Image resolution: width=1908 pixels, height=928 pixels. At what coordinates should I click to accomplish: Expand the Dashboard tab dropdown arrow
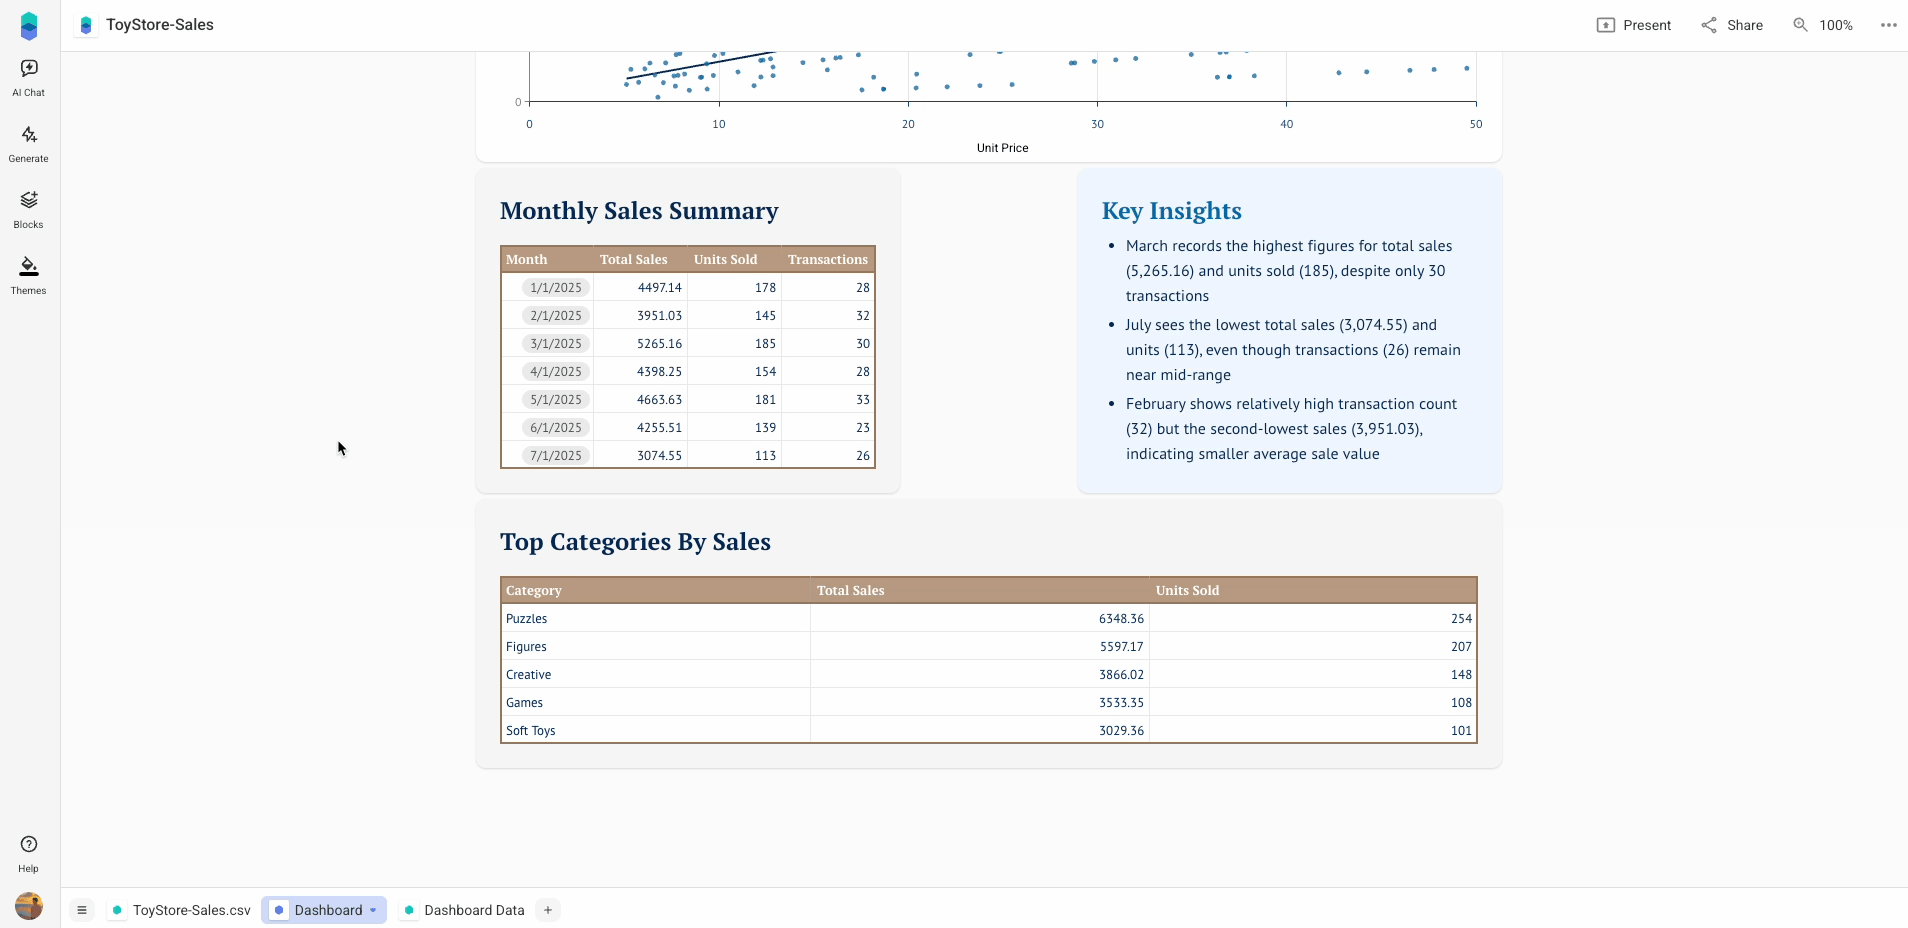point(373,910)
